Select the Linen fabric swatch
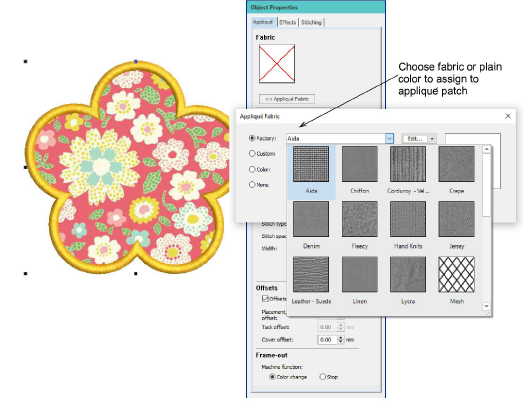The width and height of the screenshot is (524, 414). point(360,275)
